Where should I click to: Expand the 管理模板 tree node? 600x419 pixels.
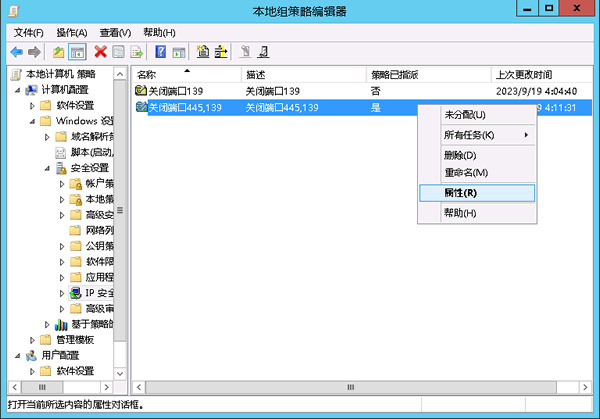[x=33, y=340]
